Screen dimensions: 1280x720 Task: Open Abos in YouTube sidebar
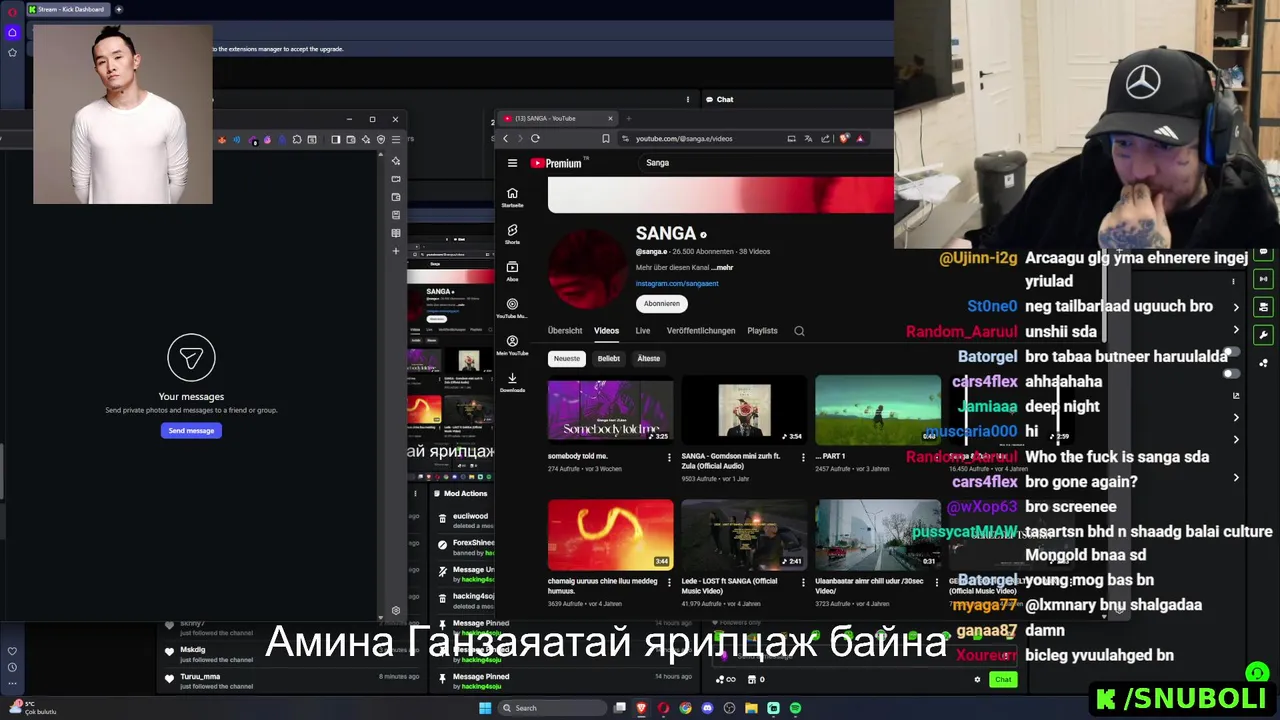click(512, 271)
